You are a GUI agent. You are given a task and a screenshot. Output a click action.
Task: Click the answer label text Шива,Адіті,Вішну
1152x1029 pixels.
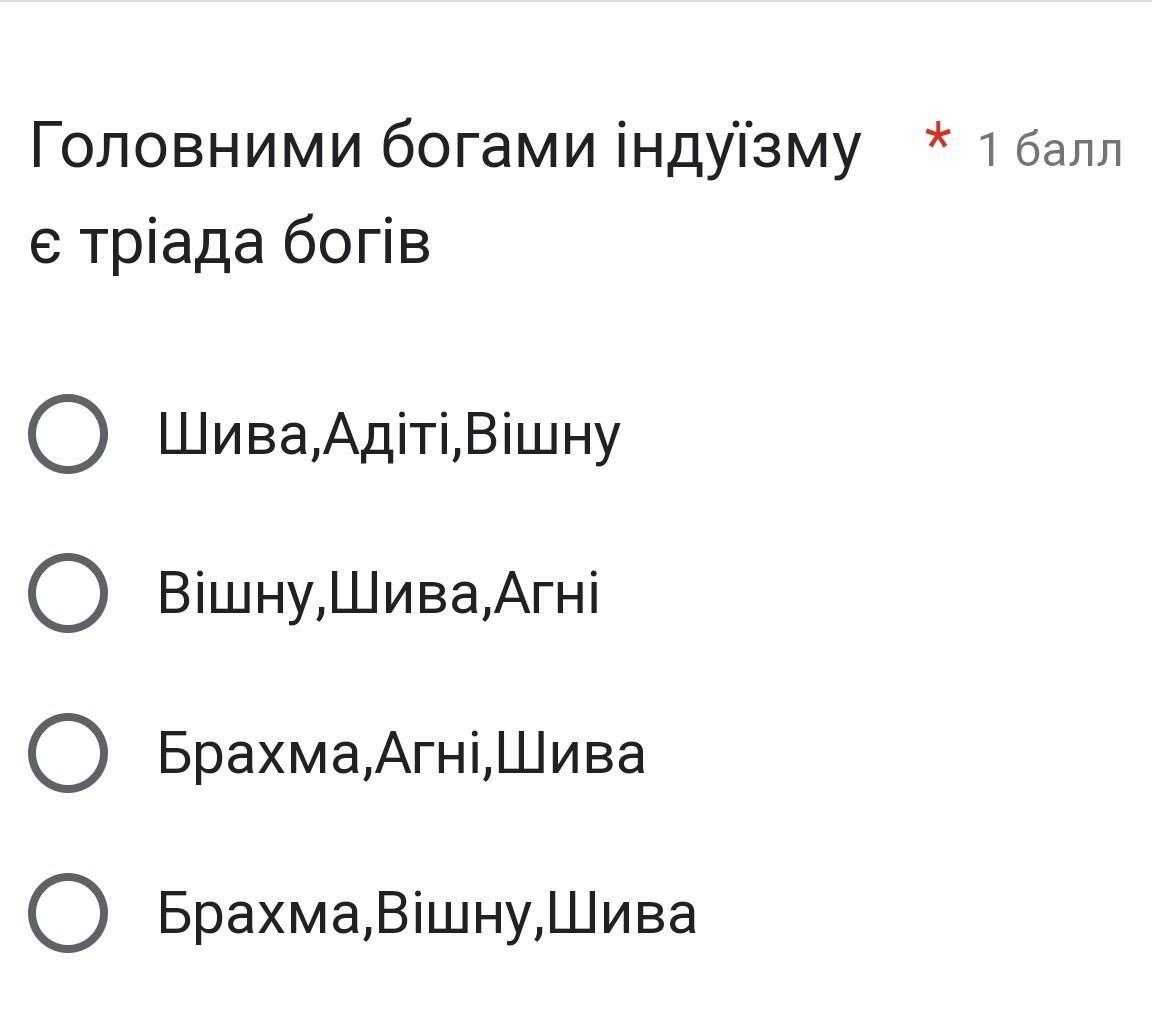coord(389,435)
